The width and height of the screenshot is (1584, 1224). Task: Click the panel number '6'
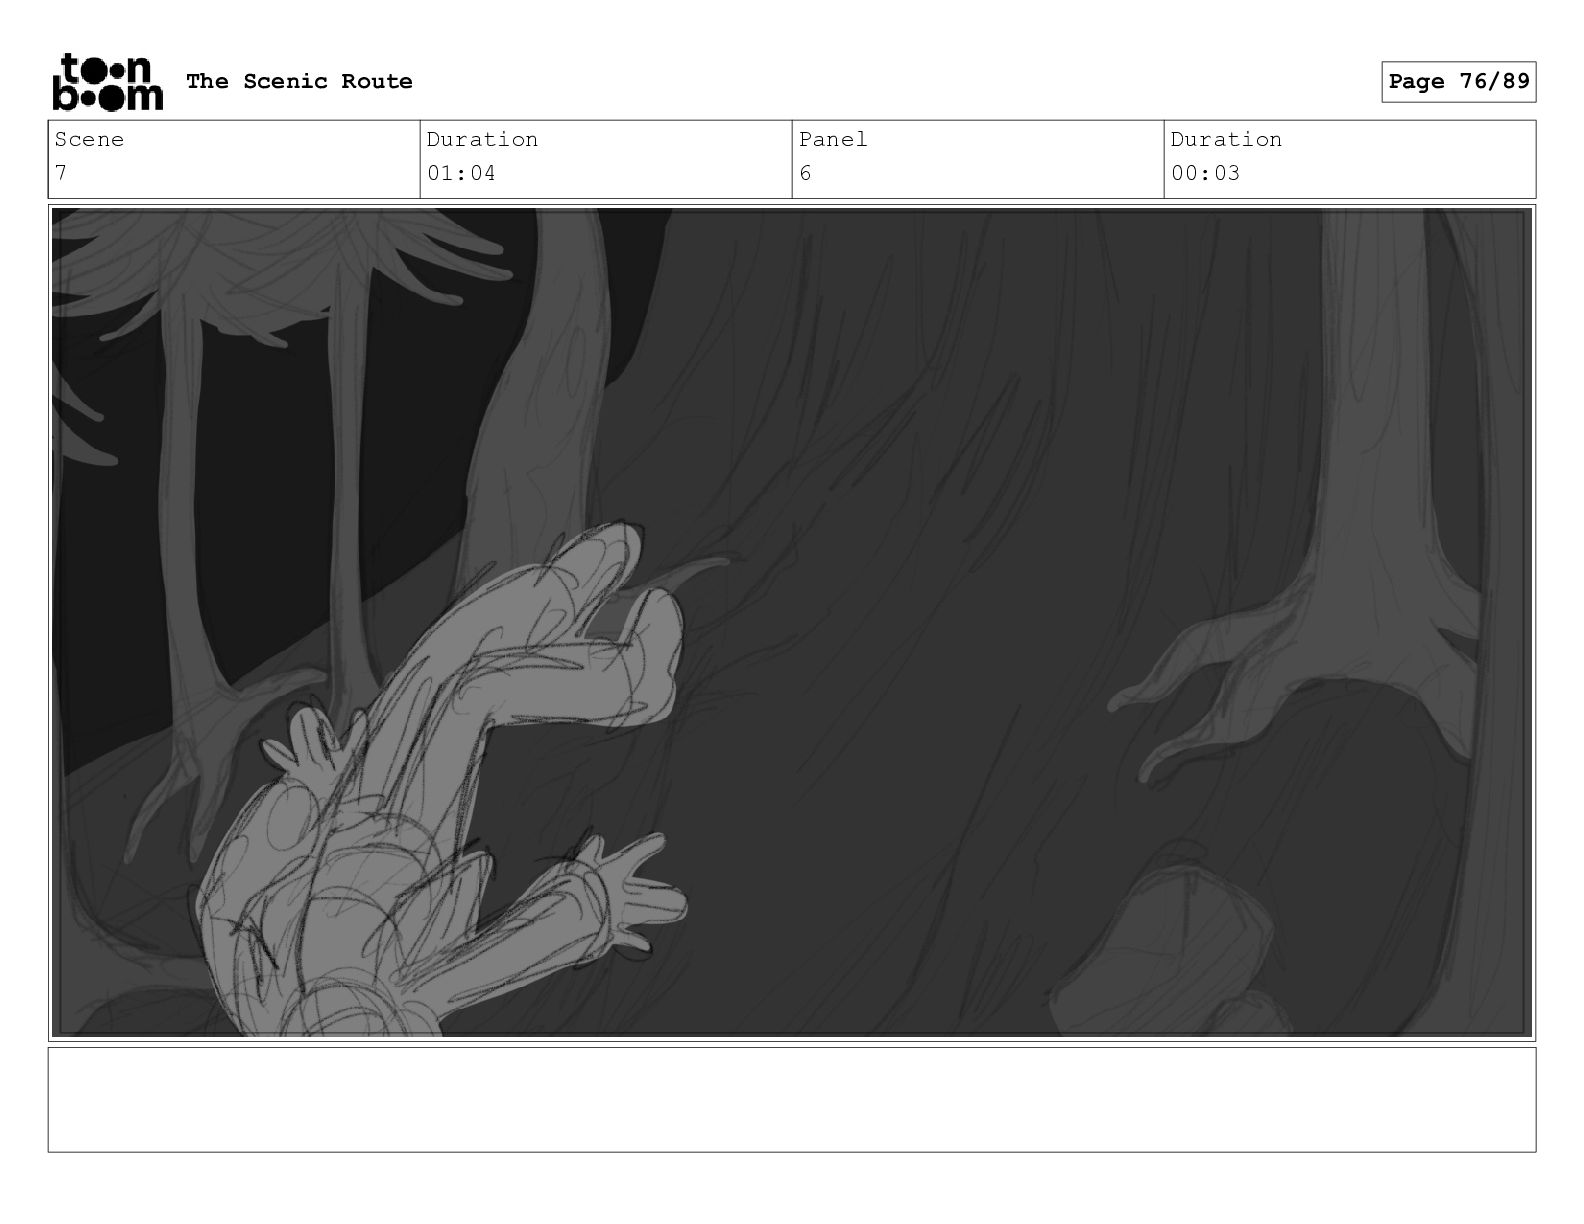point(806,173)
